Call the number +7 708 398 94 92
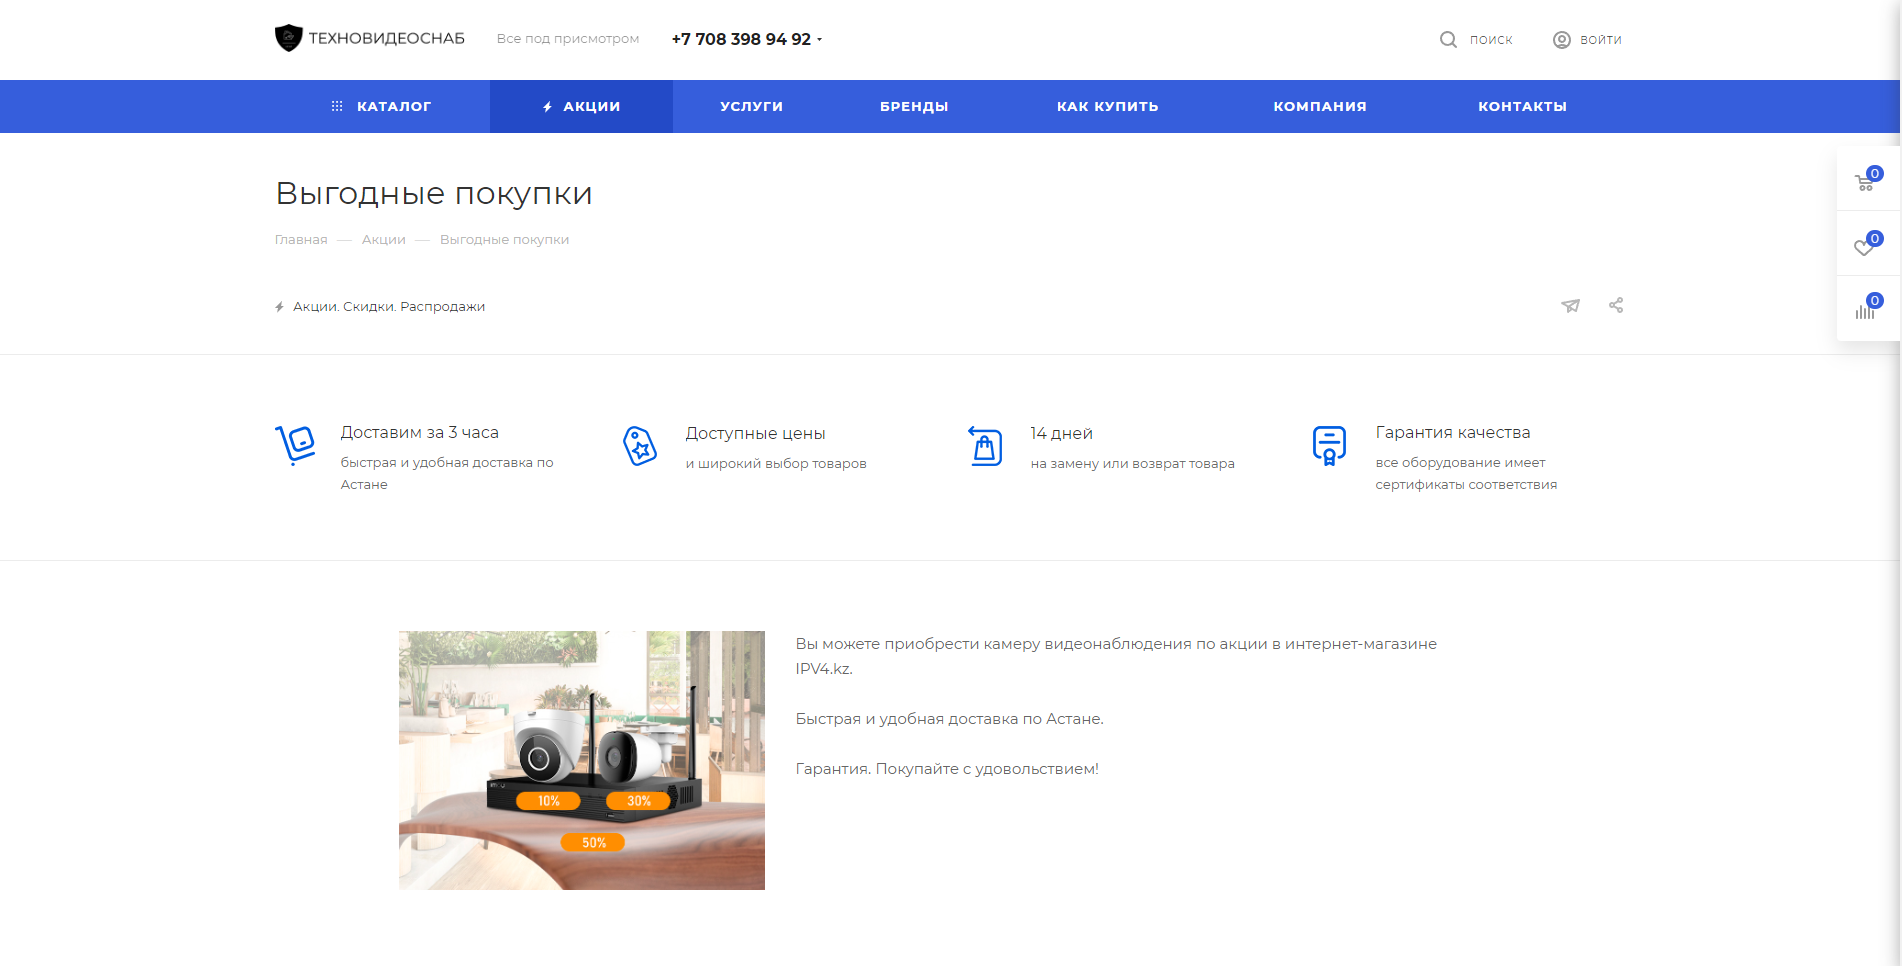 (741, 39)
